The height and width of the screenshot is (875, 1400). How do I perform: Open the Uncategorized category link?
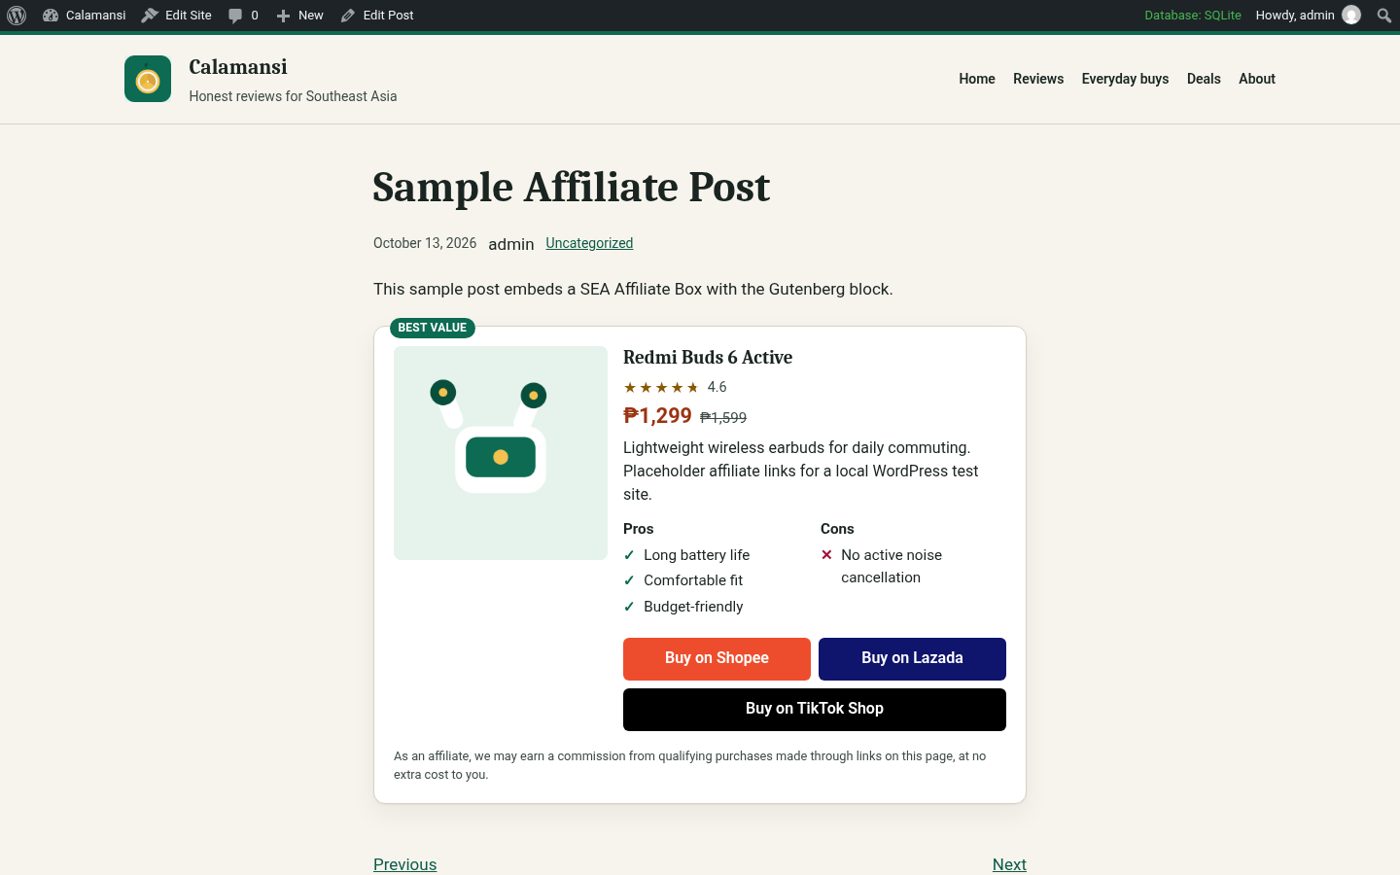point(589,243)
